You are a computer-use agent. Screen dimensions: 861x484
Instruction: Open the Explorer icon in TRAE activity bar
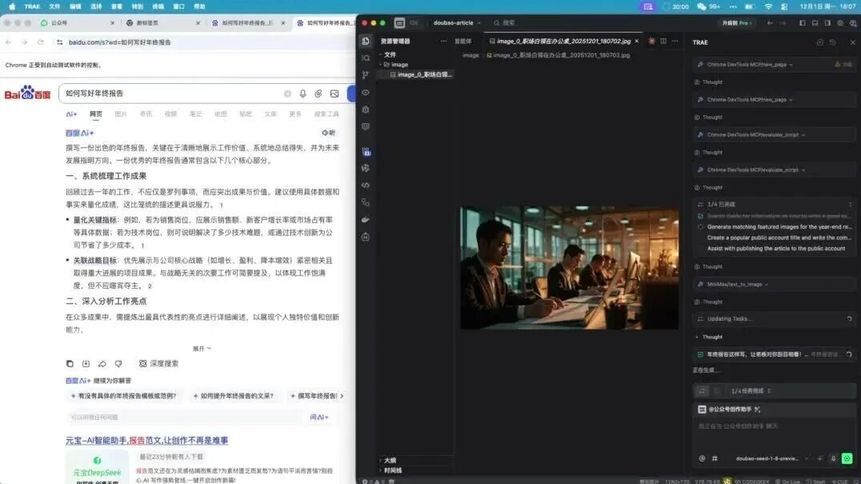pyautogui.click(x=366, y=41)
